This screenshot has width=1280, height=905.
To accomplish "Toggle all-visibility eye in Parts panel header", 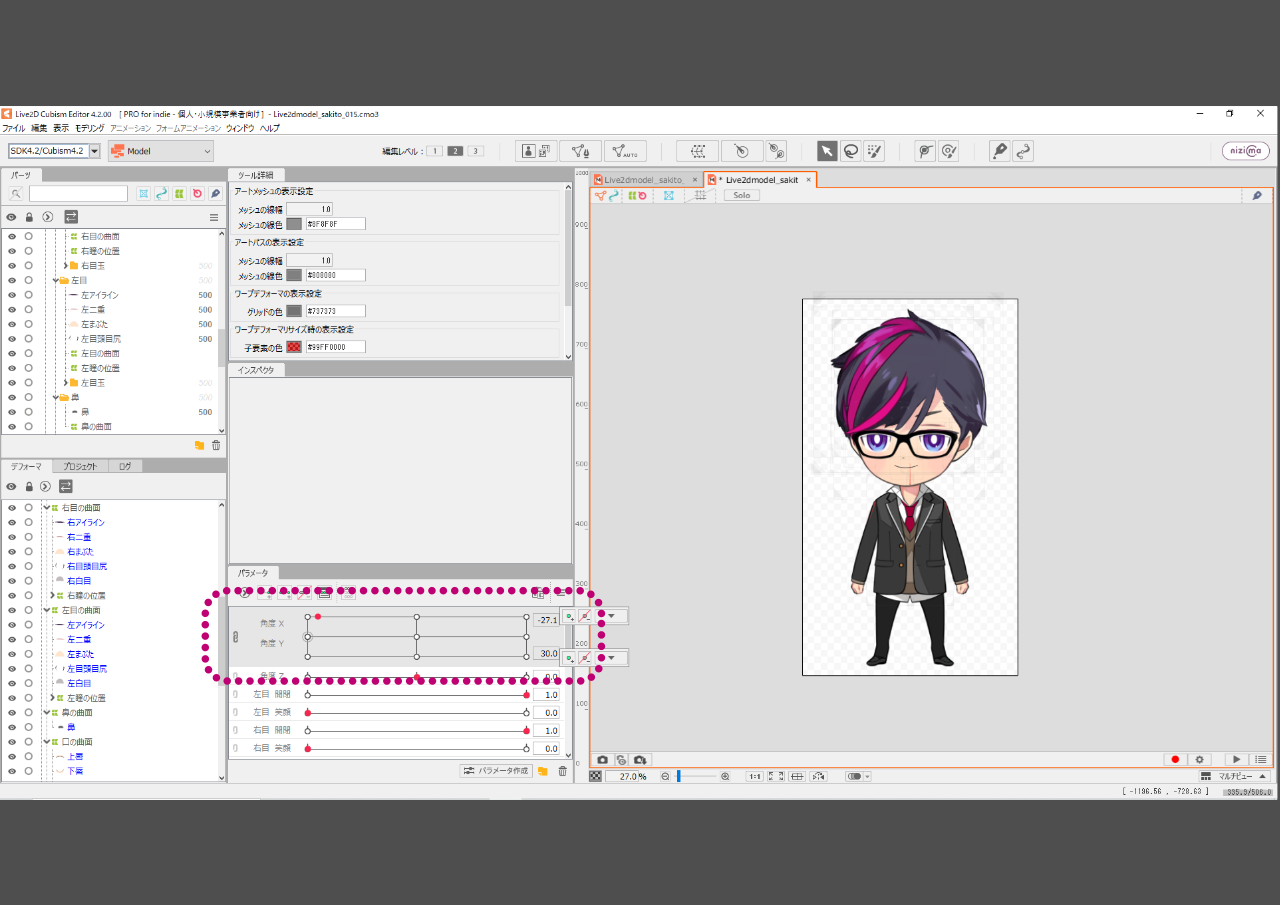I will [12, 217].
